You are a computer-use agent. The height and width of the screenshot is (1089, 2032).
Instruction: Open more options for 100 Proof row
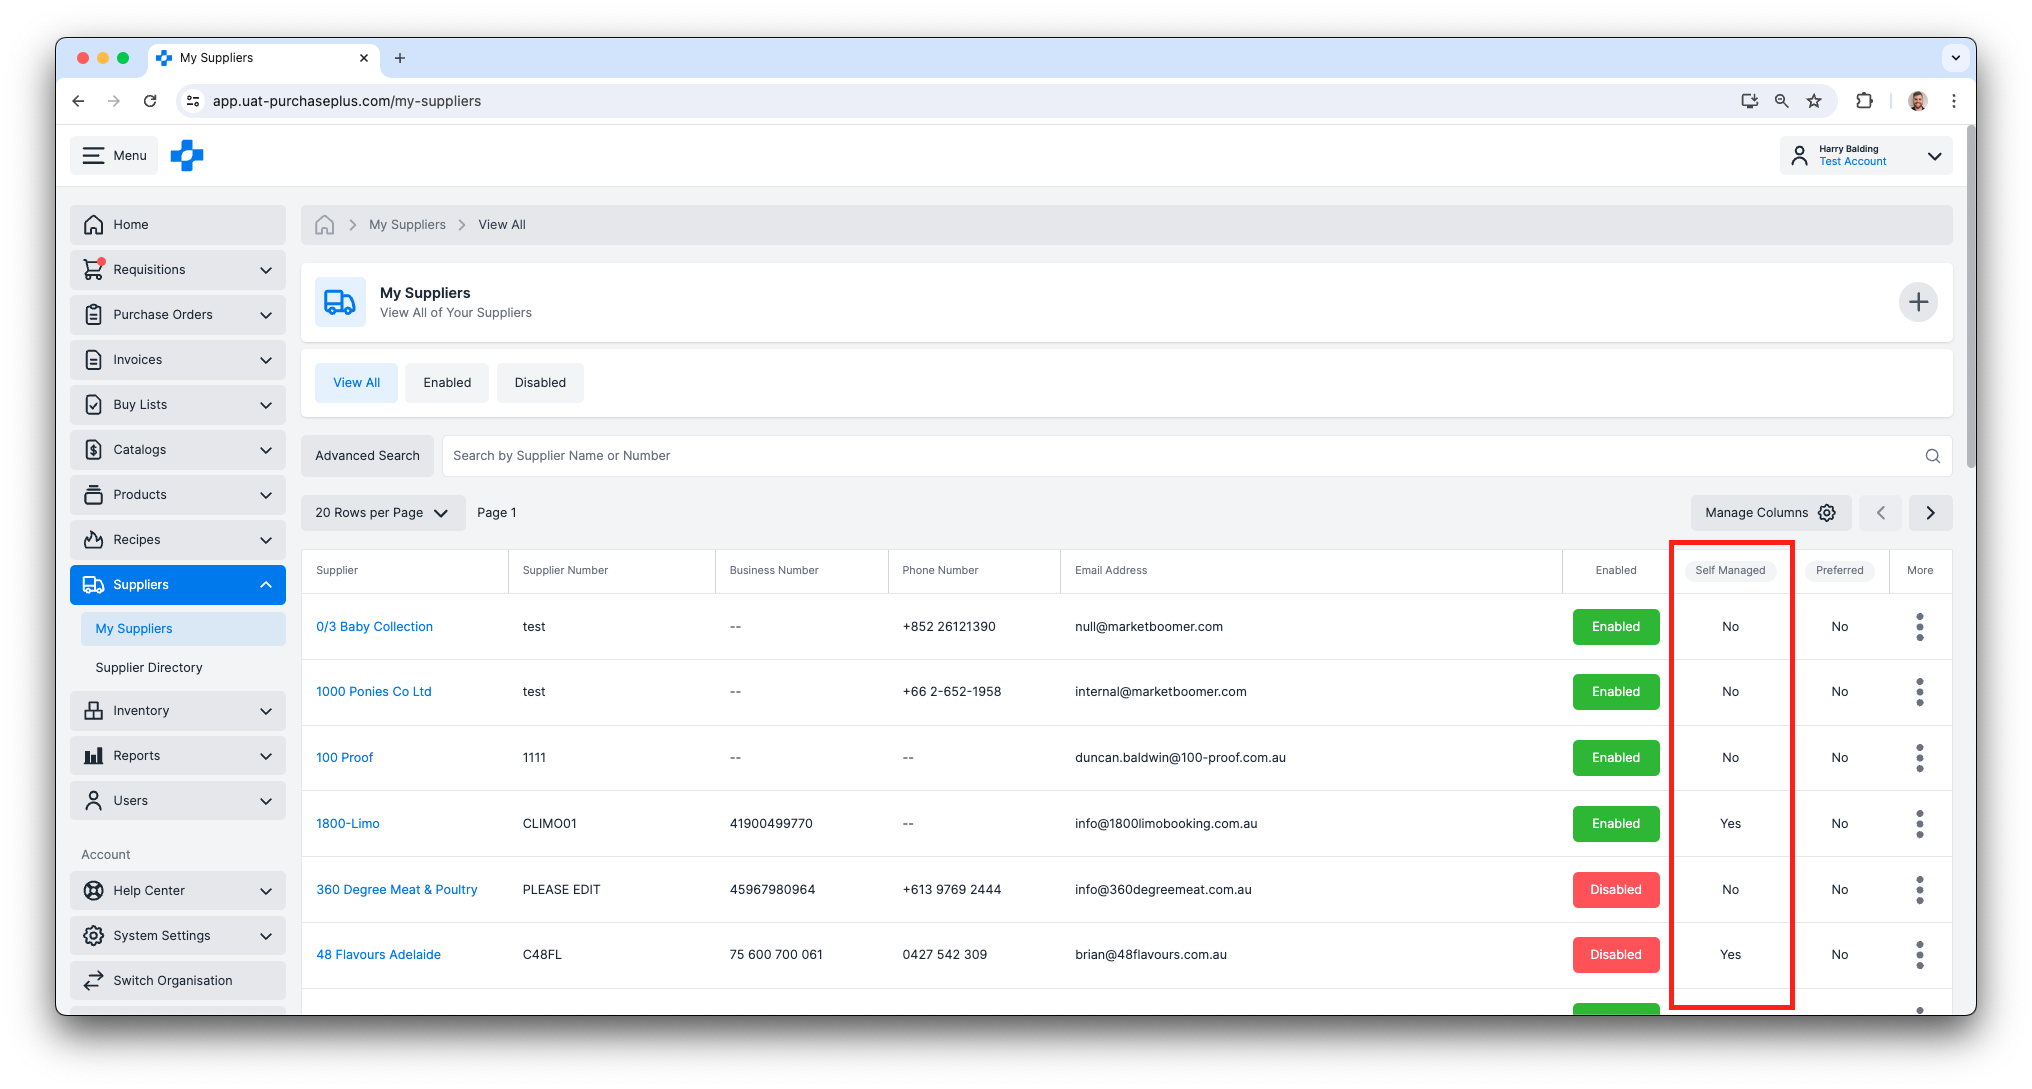[1919, 758]
